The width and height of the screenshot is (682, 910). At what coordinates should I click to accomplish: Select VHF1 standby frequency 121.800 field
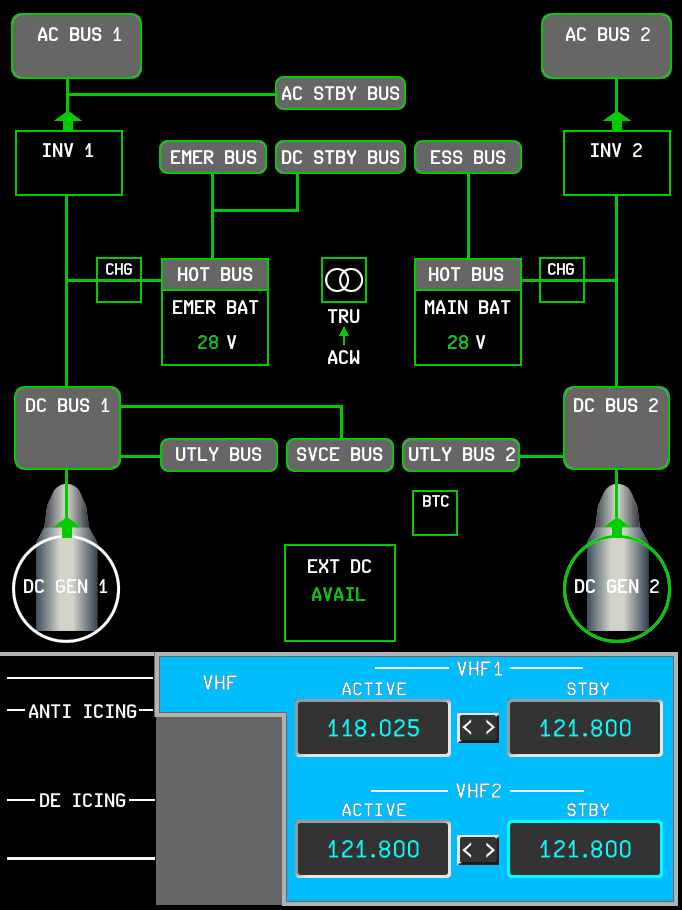pos(585,728)
